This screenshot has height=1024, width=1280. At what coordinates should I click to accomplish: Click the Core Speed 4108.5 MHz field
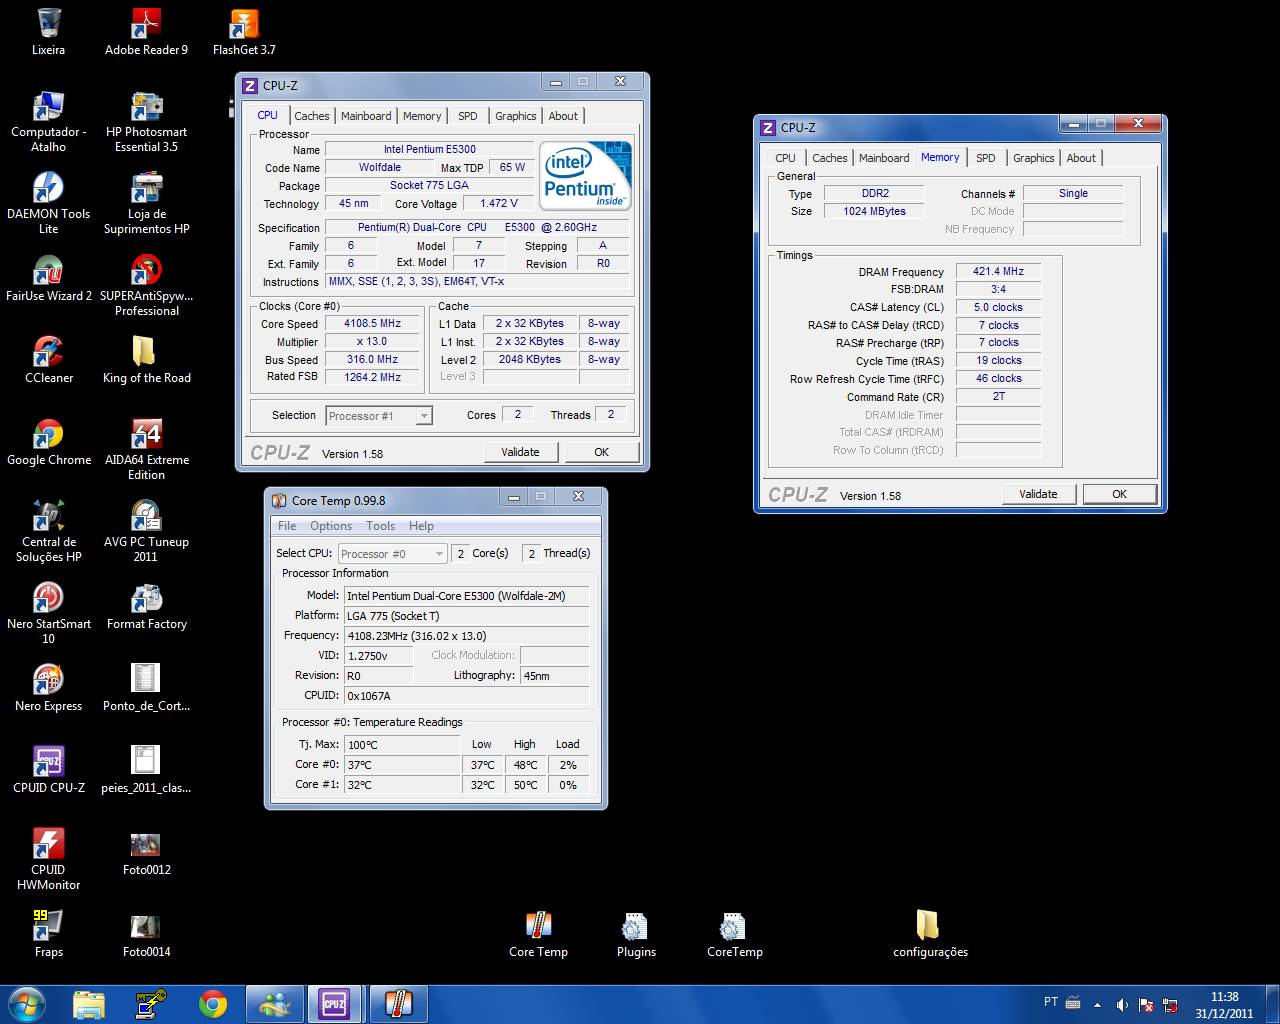(x=372, y=324)
